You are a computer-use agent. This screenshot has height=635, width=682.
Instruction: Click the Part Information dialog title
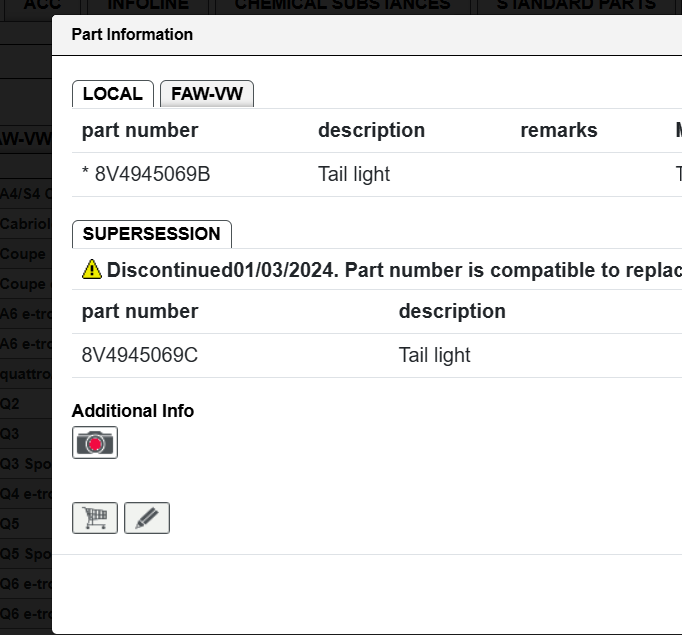(x=132, y=34)
